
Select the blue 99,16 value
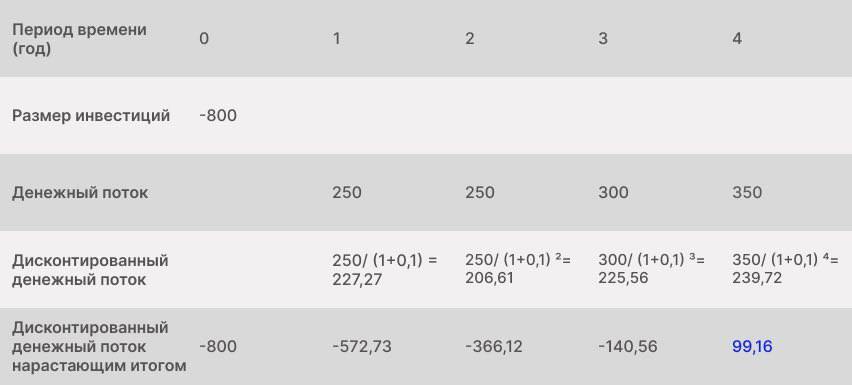click(x=752, y=346)
